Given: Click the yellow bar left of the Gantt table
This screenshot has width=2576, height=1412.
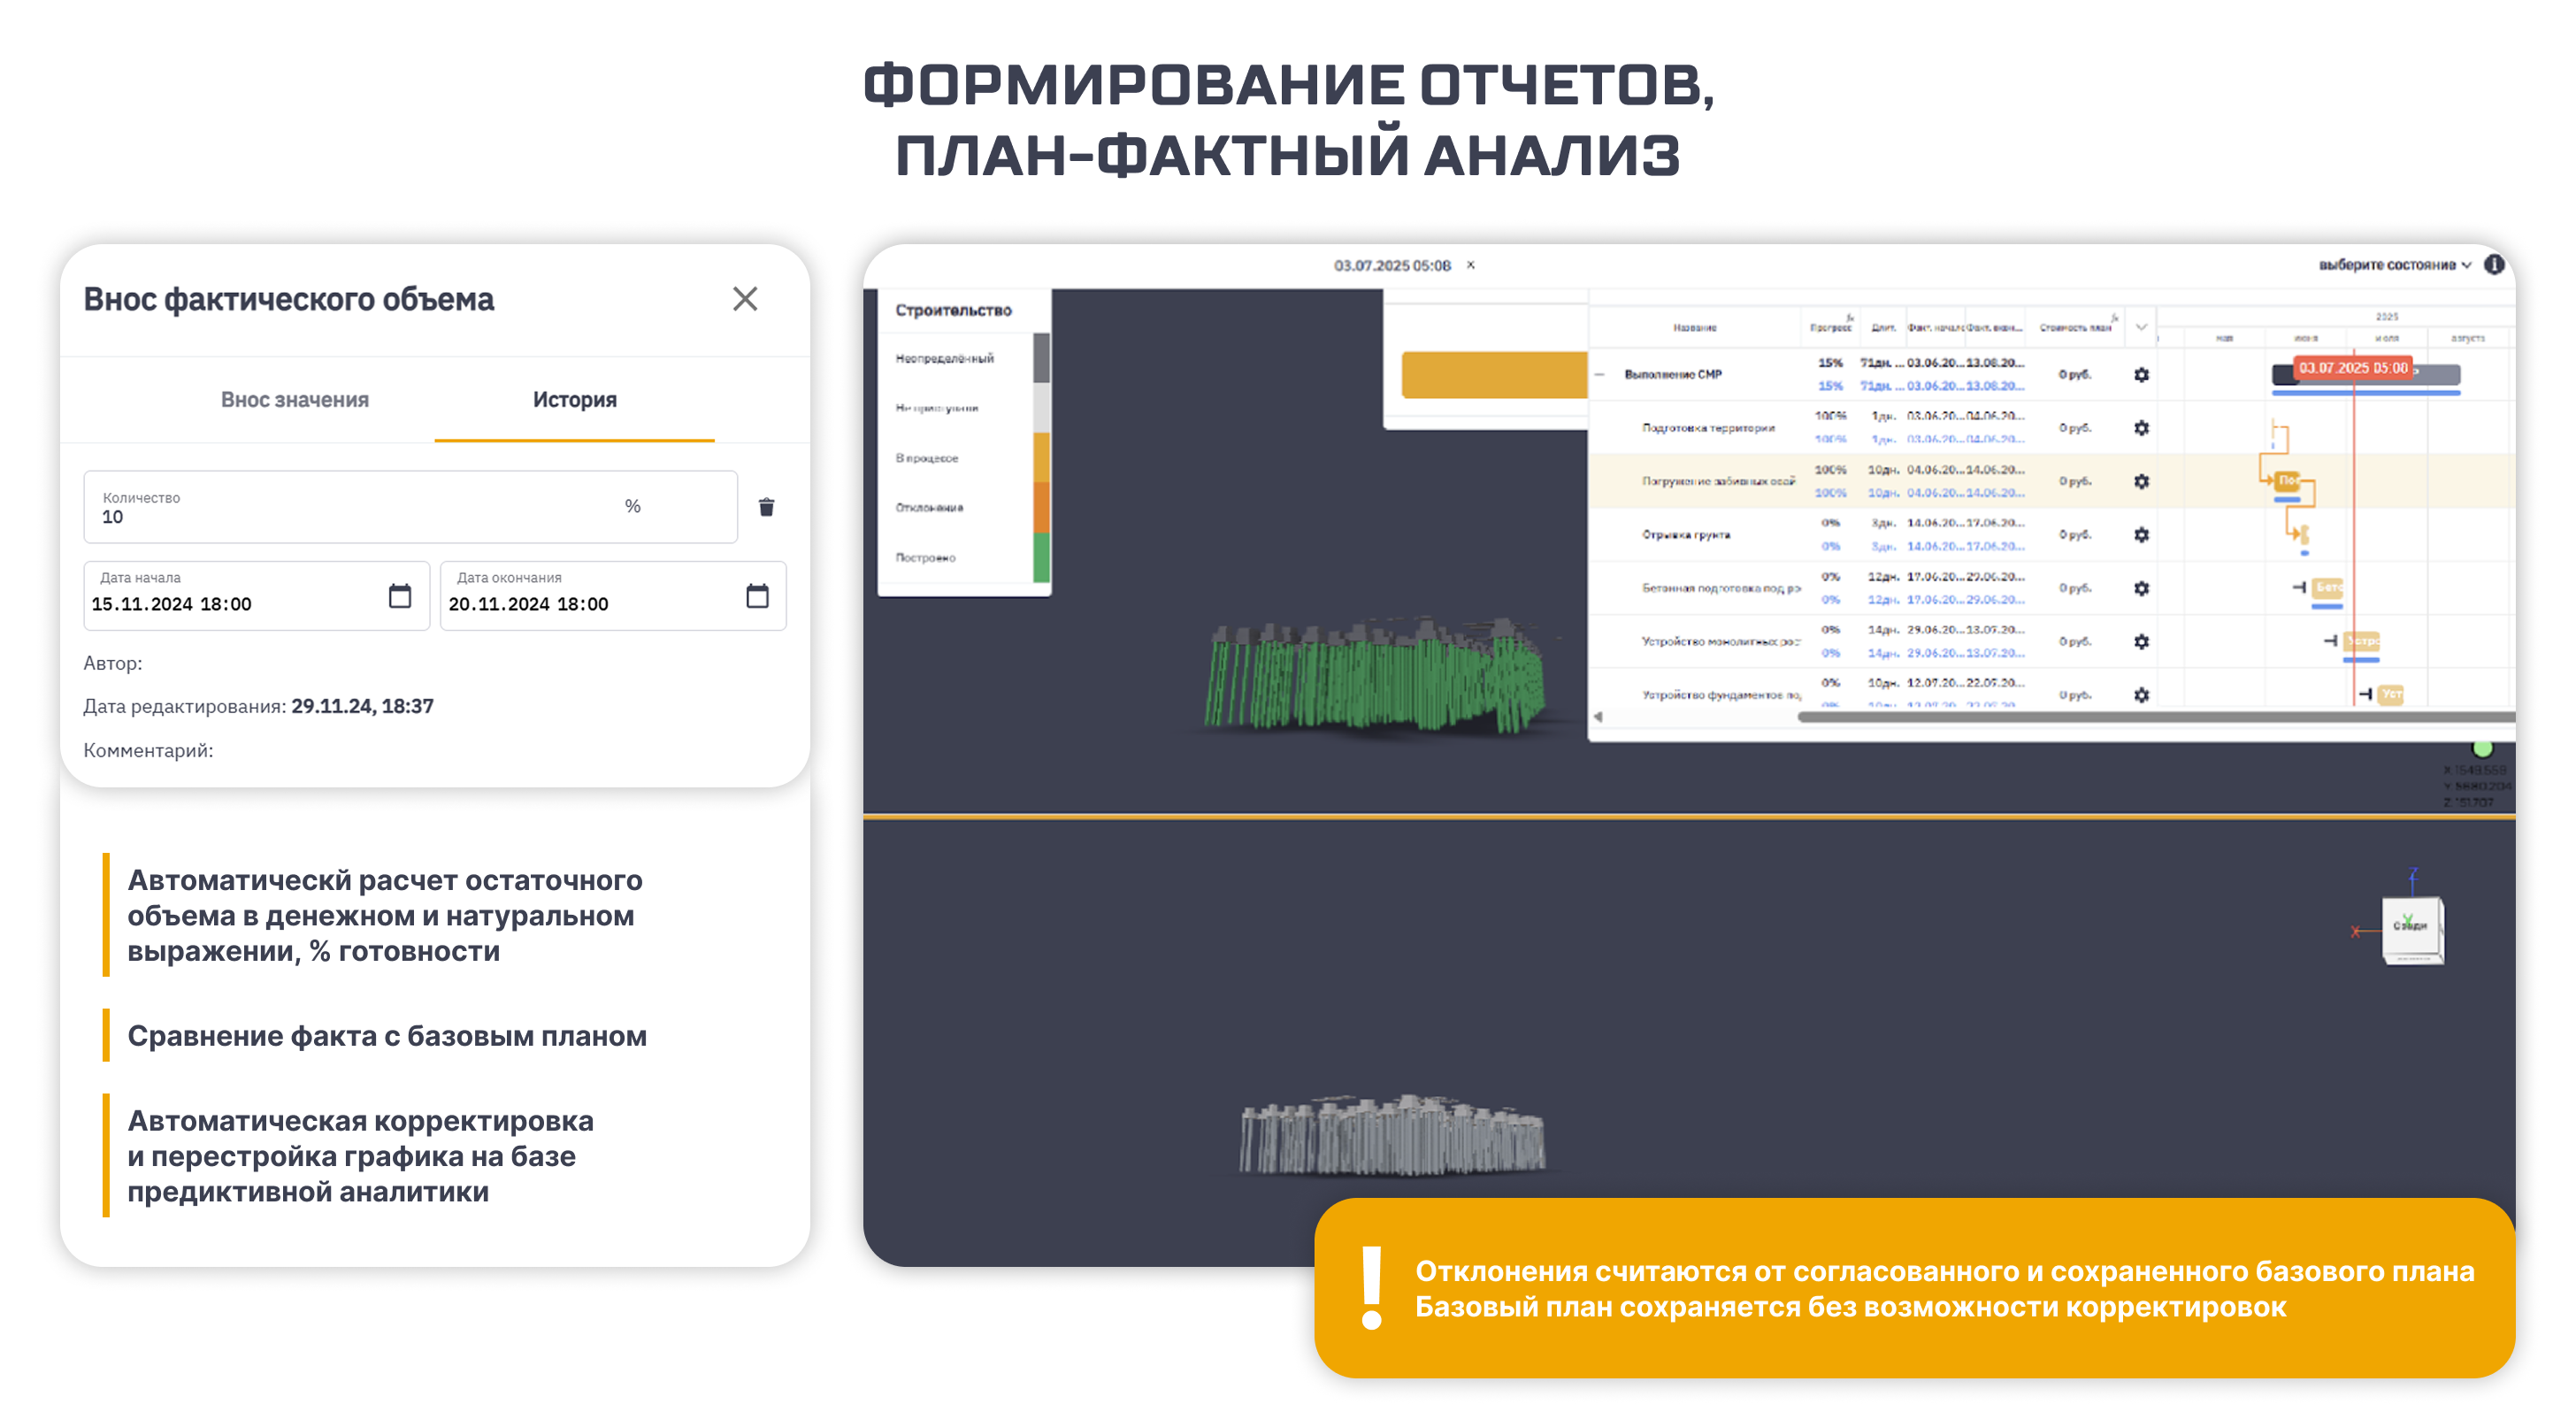Looking at the screenshot, I should [x=1494, y=375].
